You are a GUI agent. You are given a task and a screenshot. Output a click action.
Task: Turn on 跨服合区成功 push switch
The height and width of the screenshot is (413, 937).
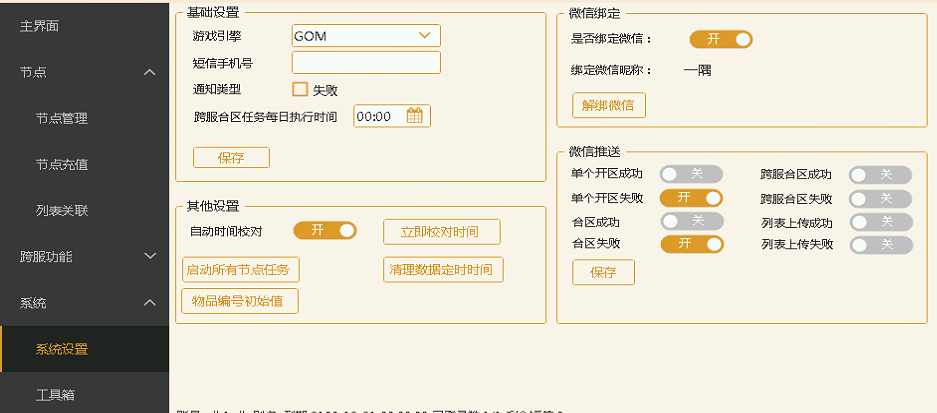880,174
